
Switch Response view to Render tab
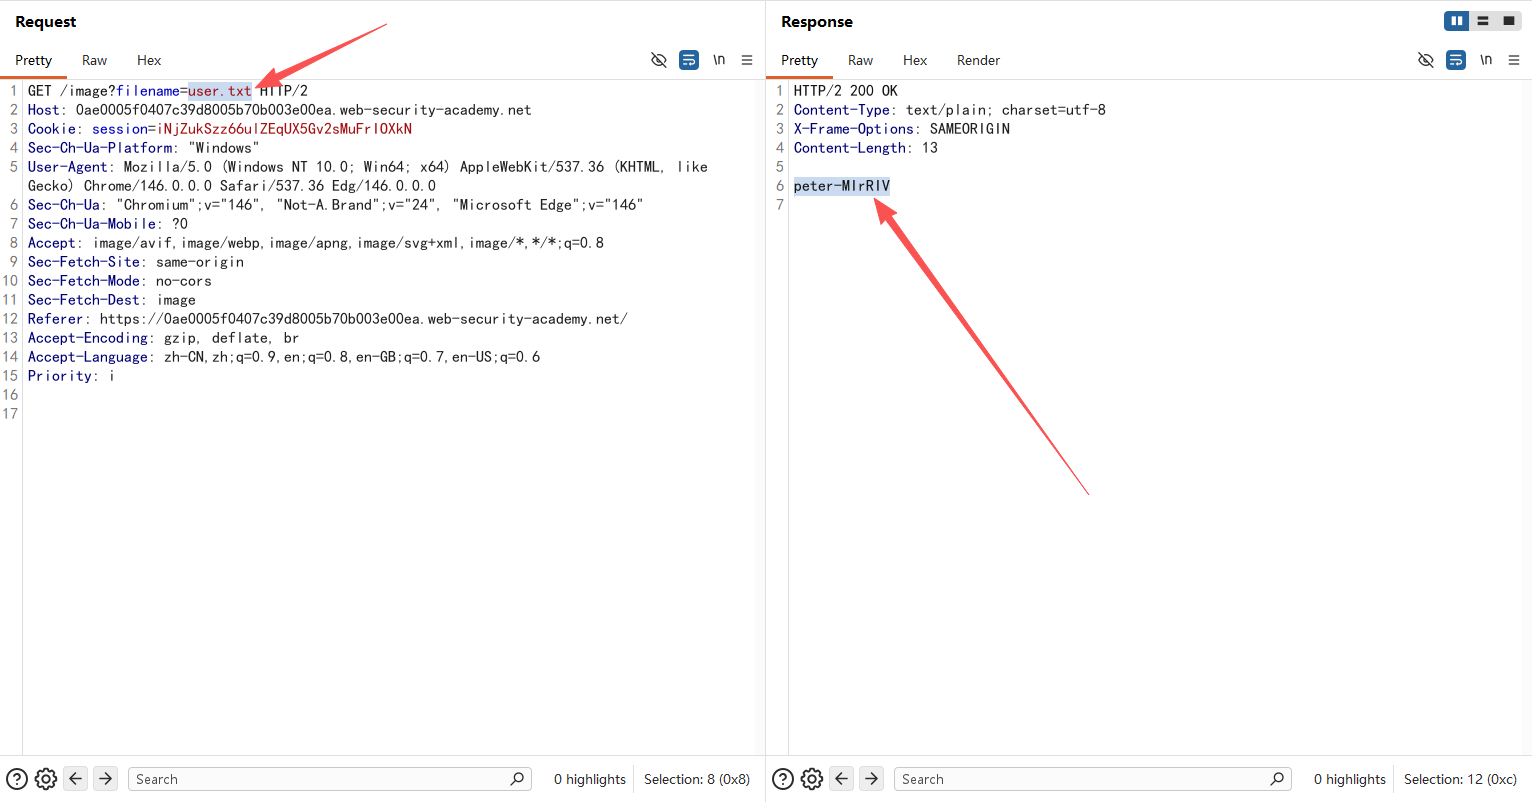978,60
